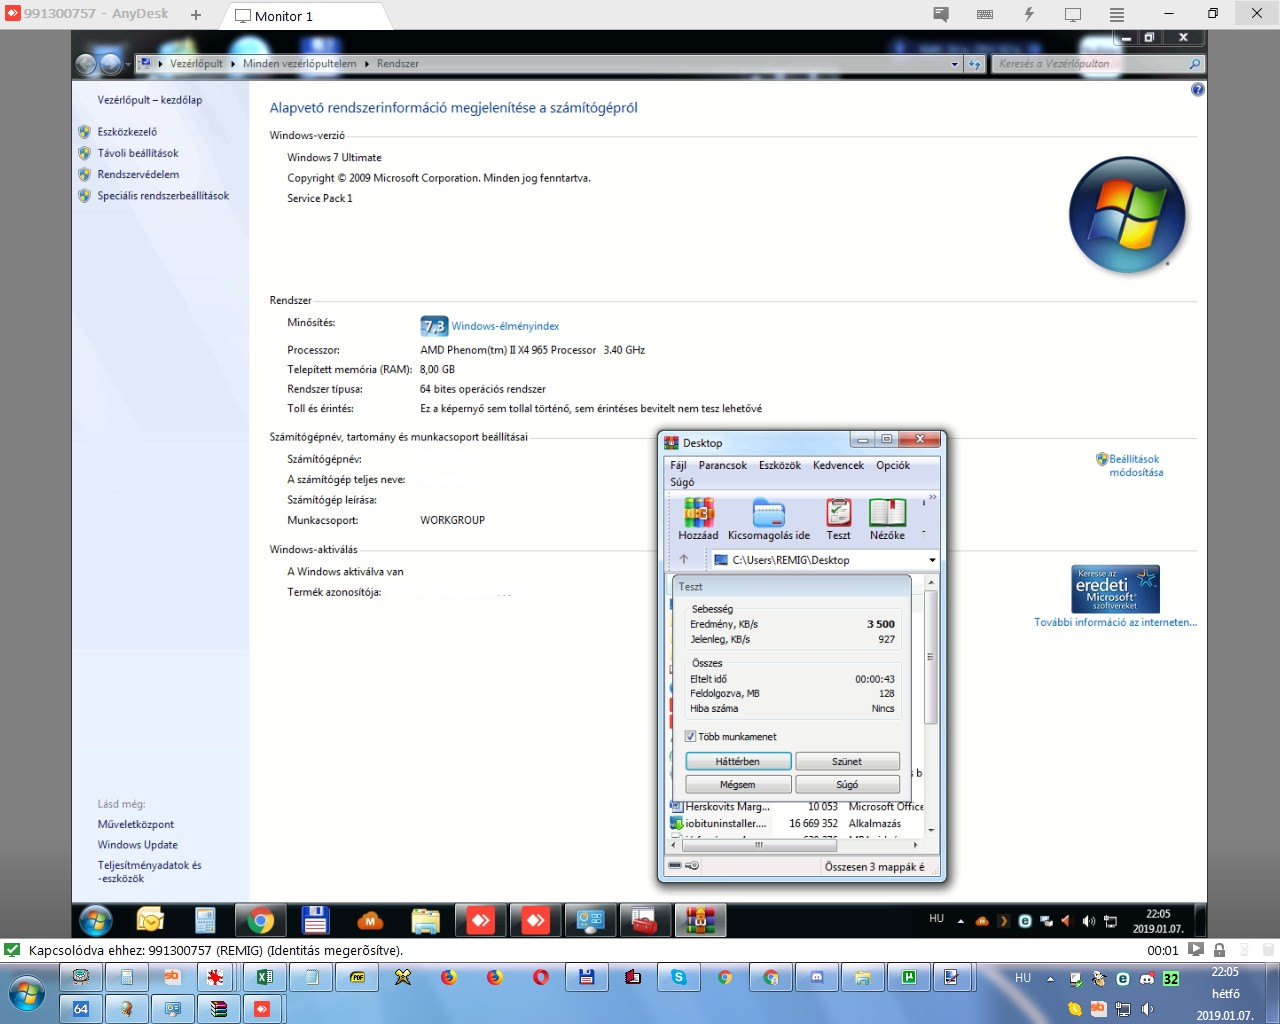The image size is (1280, 1024).
Task: Open the AnyDesk chat icon
Action: pyautogui.click(x=941, y=15)
